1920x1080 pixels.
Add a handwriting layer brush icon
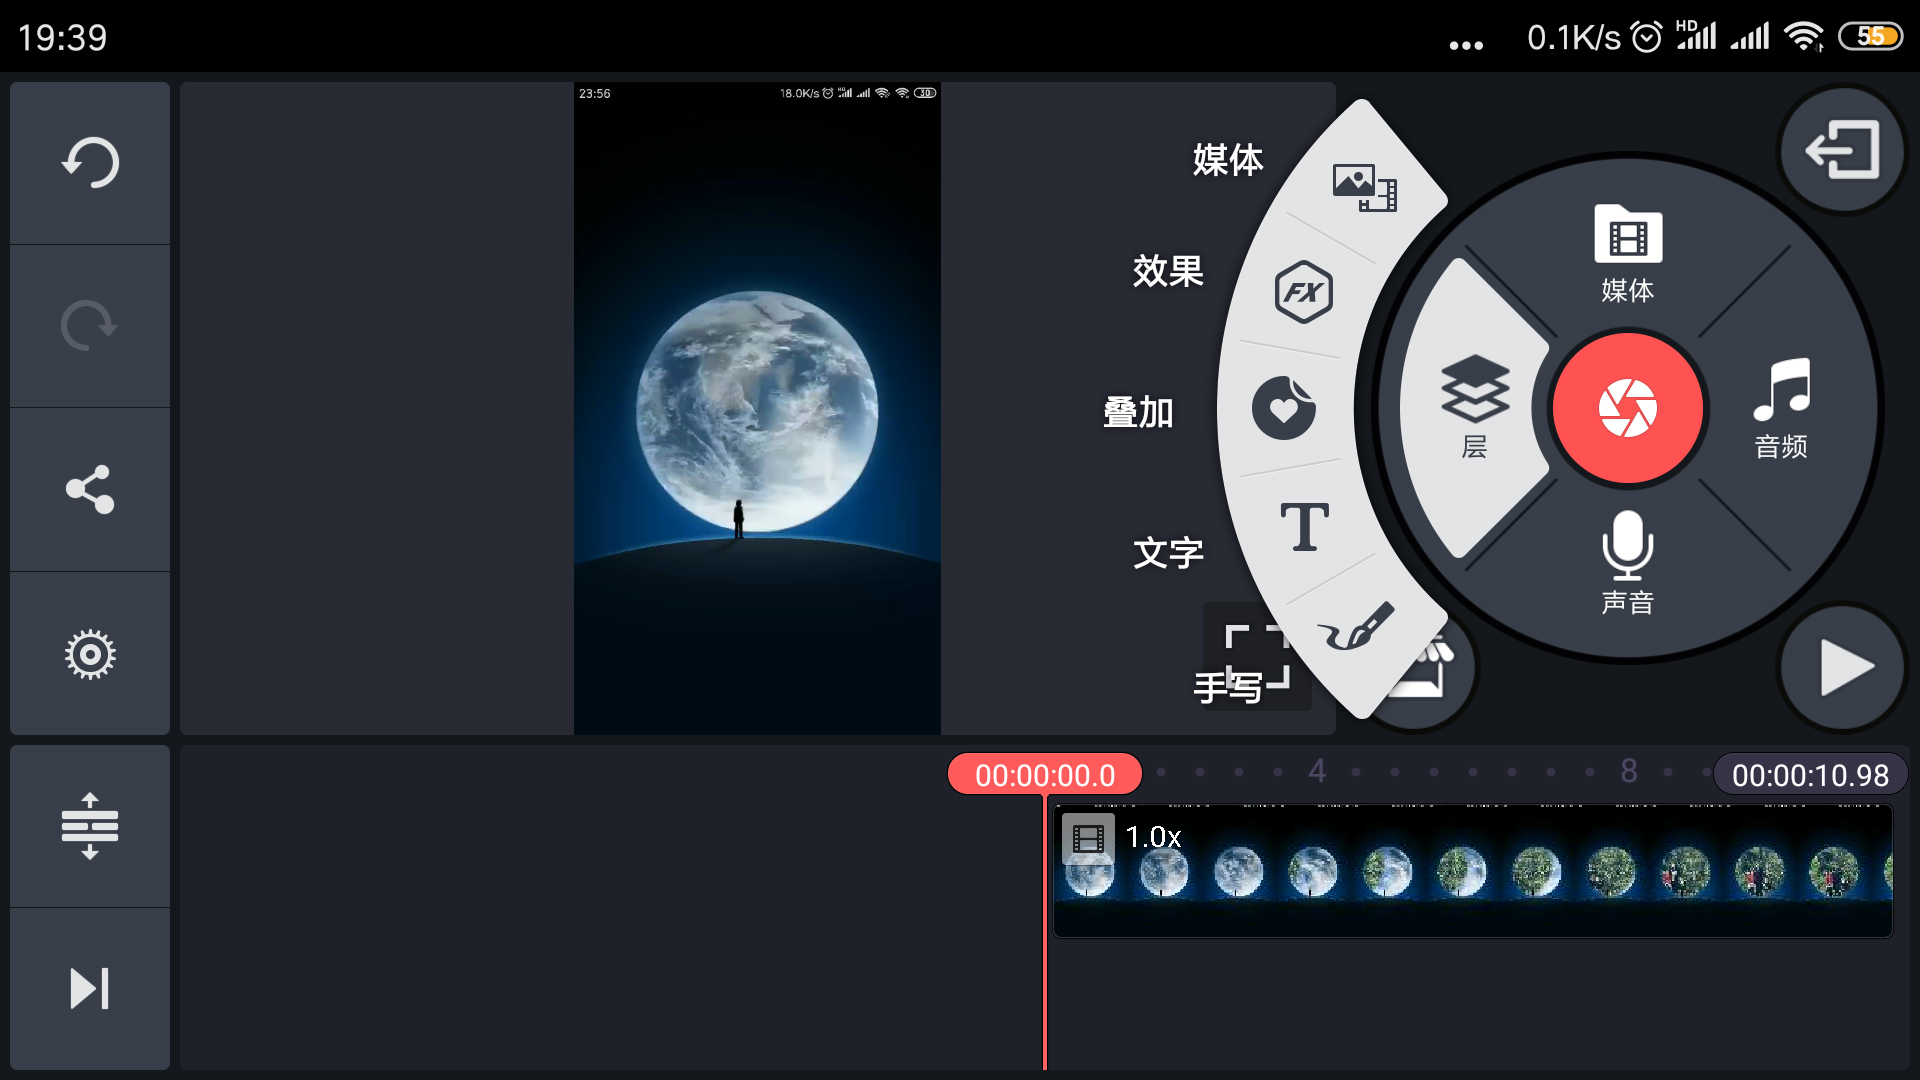[1356, 626]
